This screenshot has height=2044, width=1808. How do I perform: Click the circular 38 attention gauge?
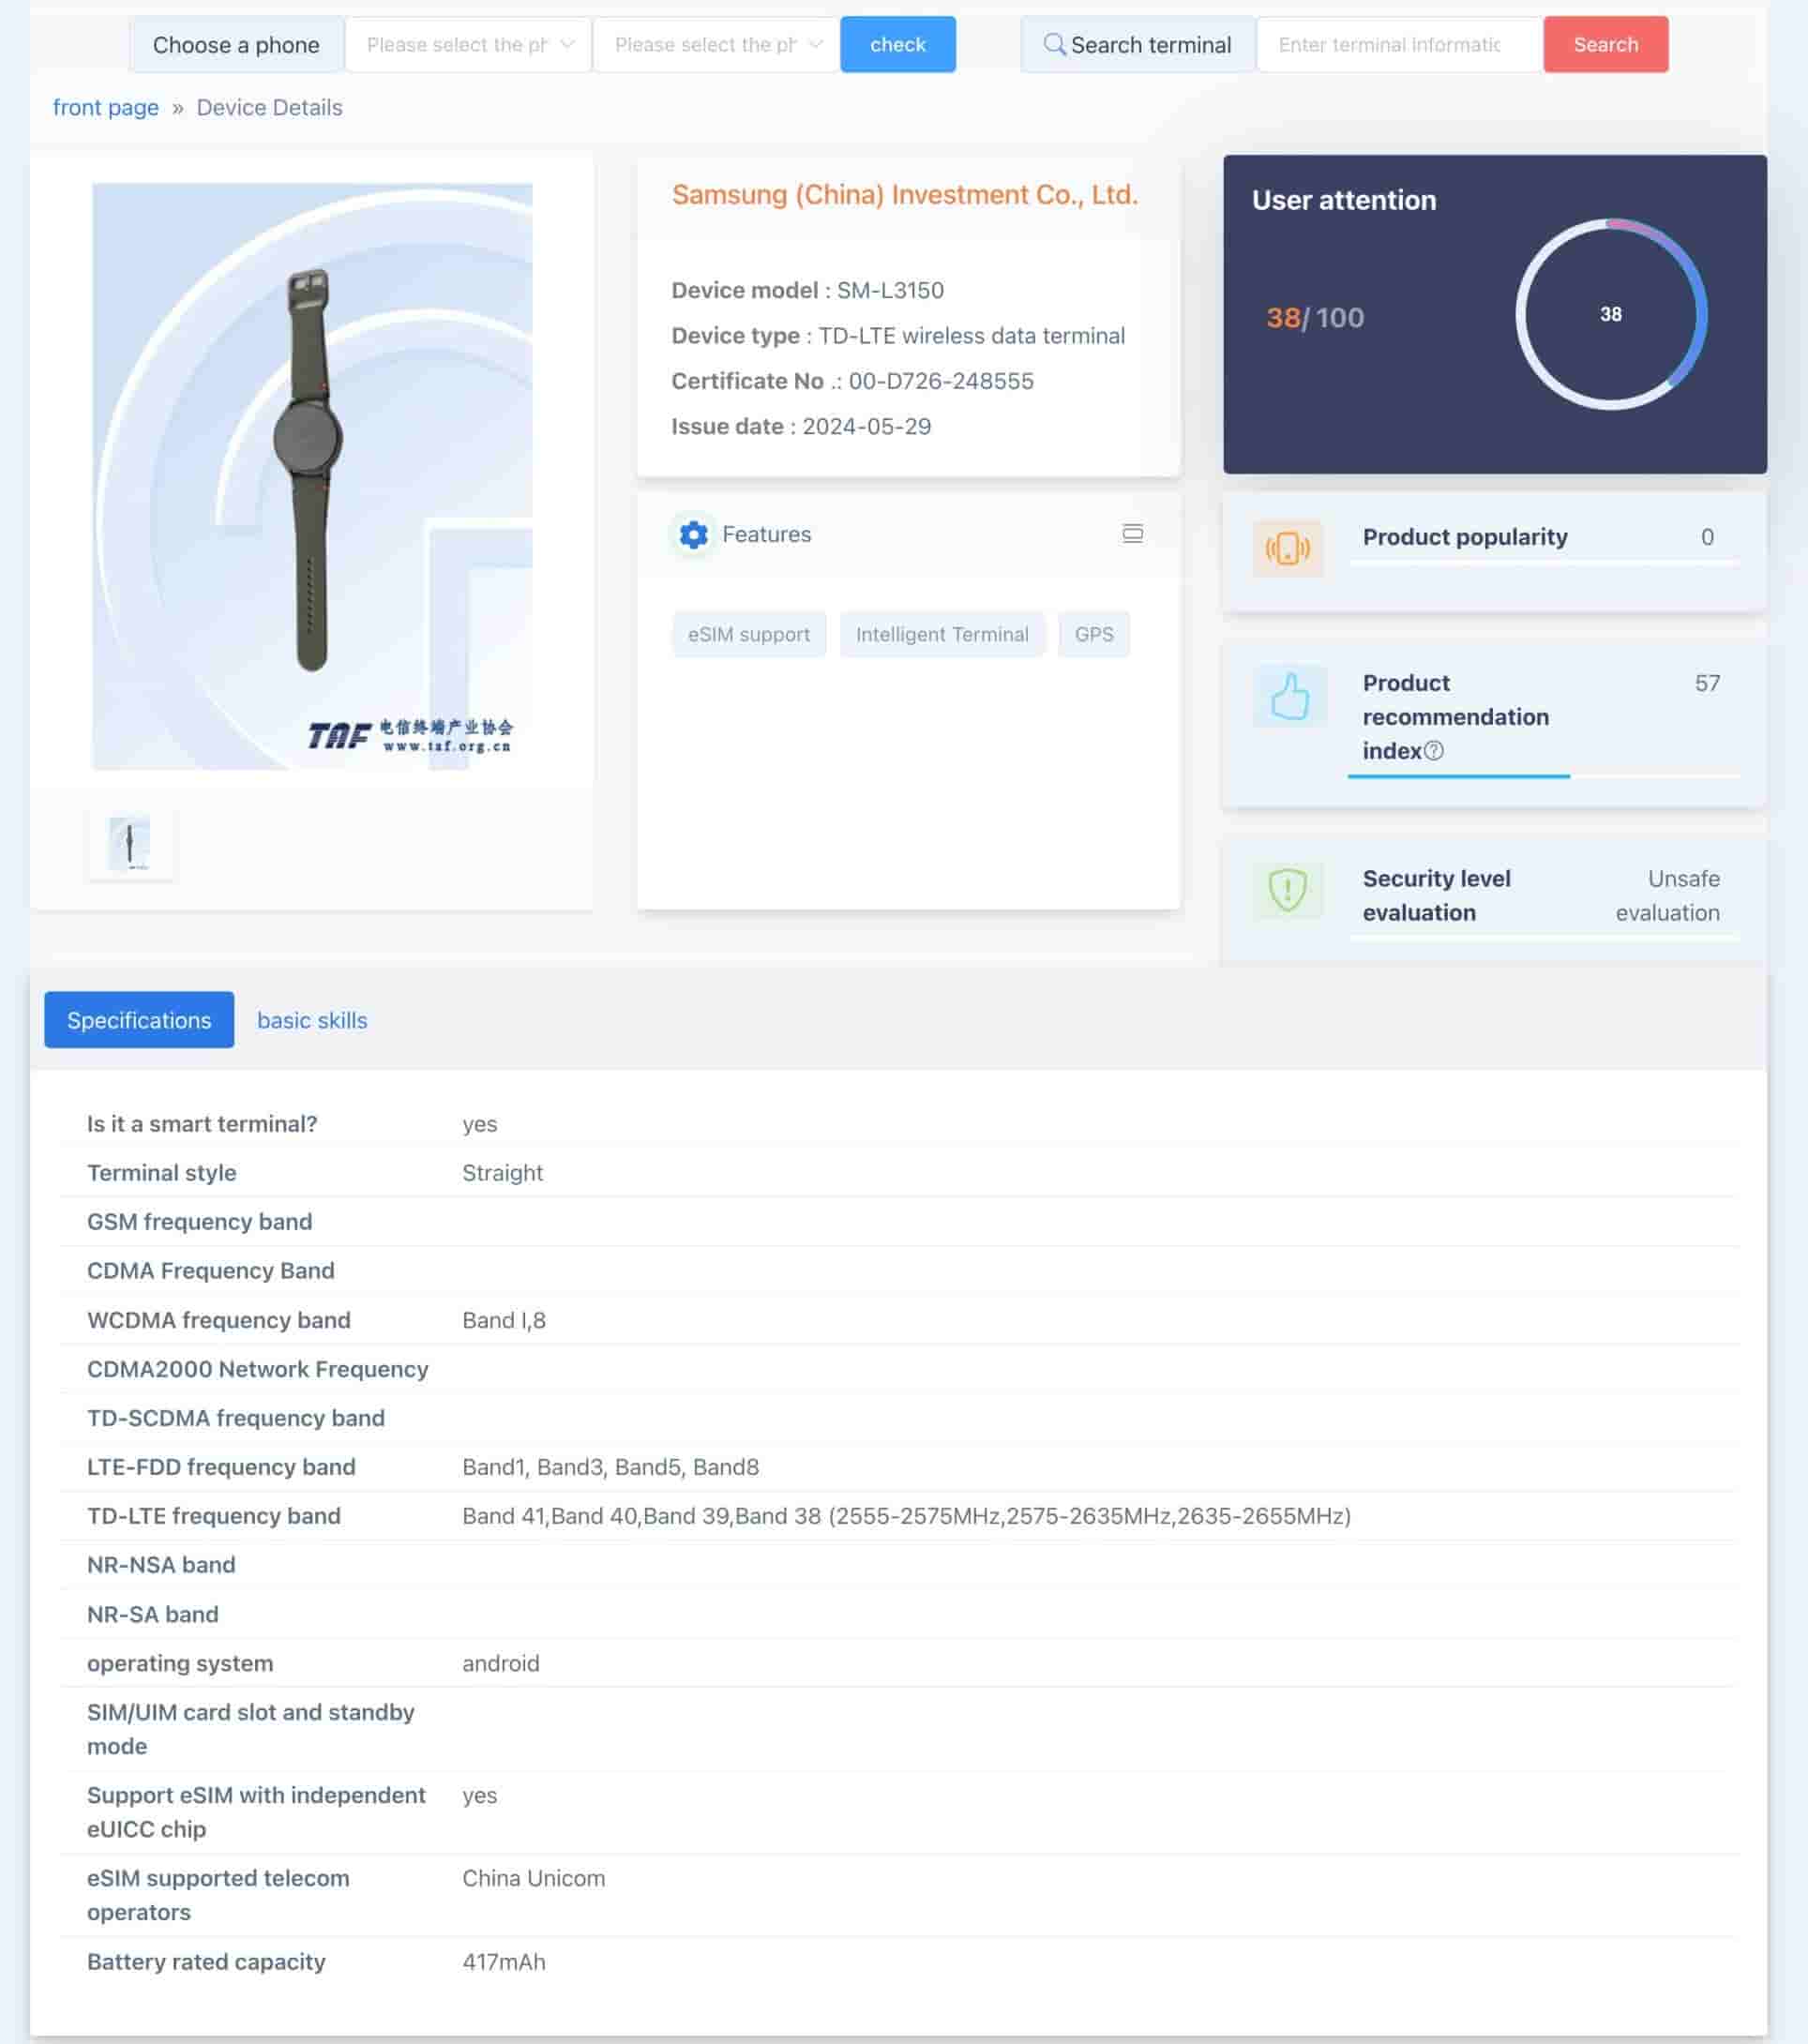pos(1610,314)
